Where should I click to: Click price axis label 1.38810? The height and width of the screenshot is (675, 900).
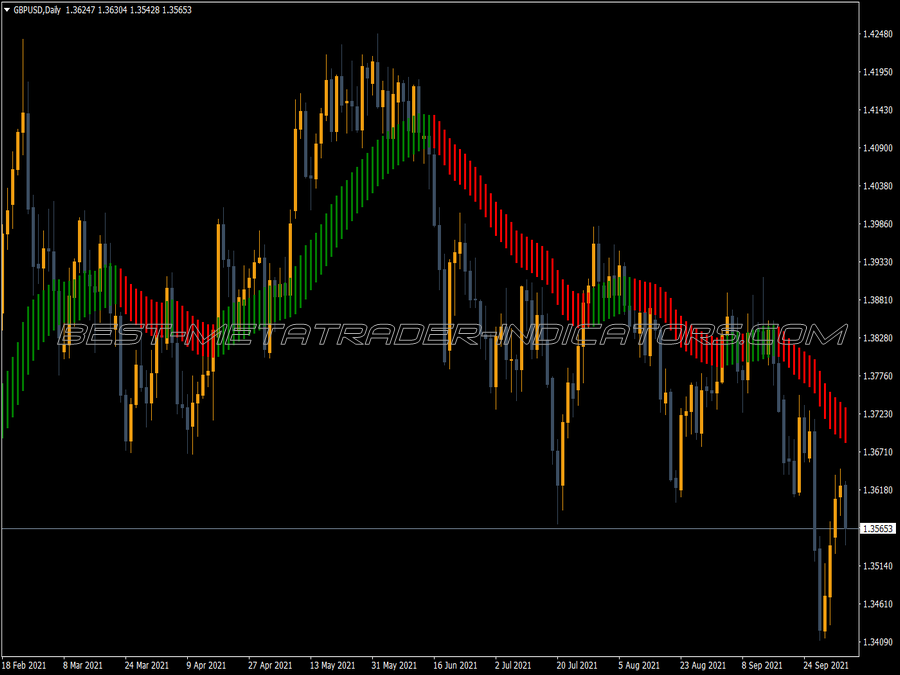[878, 300]
